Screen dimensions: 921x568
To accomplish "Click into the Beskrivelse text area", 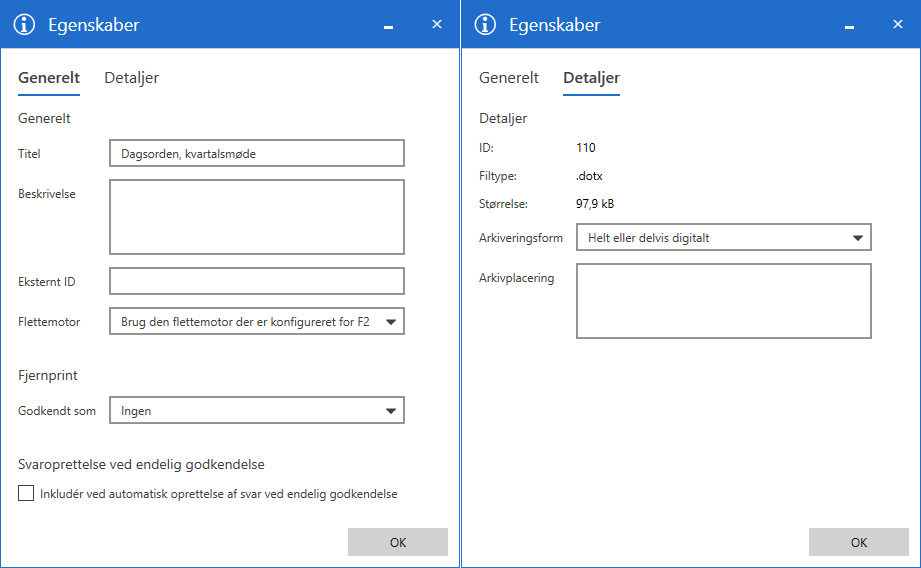I will (x=257, y=217).
